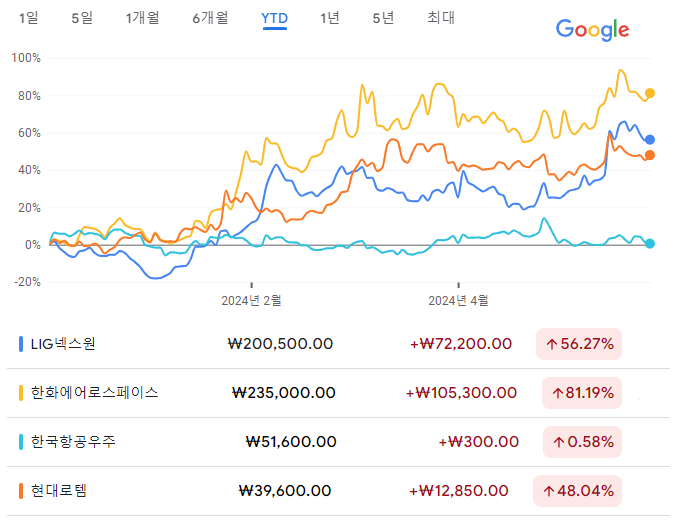Click the 40% y-axis label
This screenshot has width=678, height=522.
point(29,170)
